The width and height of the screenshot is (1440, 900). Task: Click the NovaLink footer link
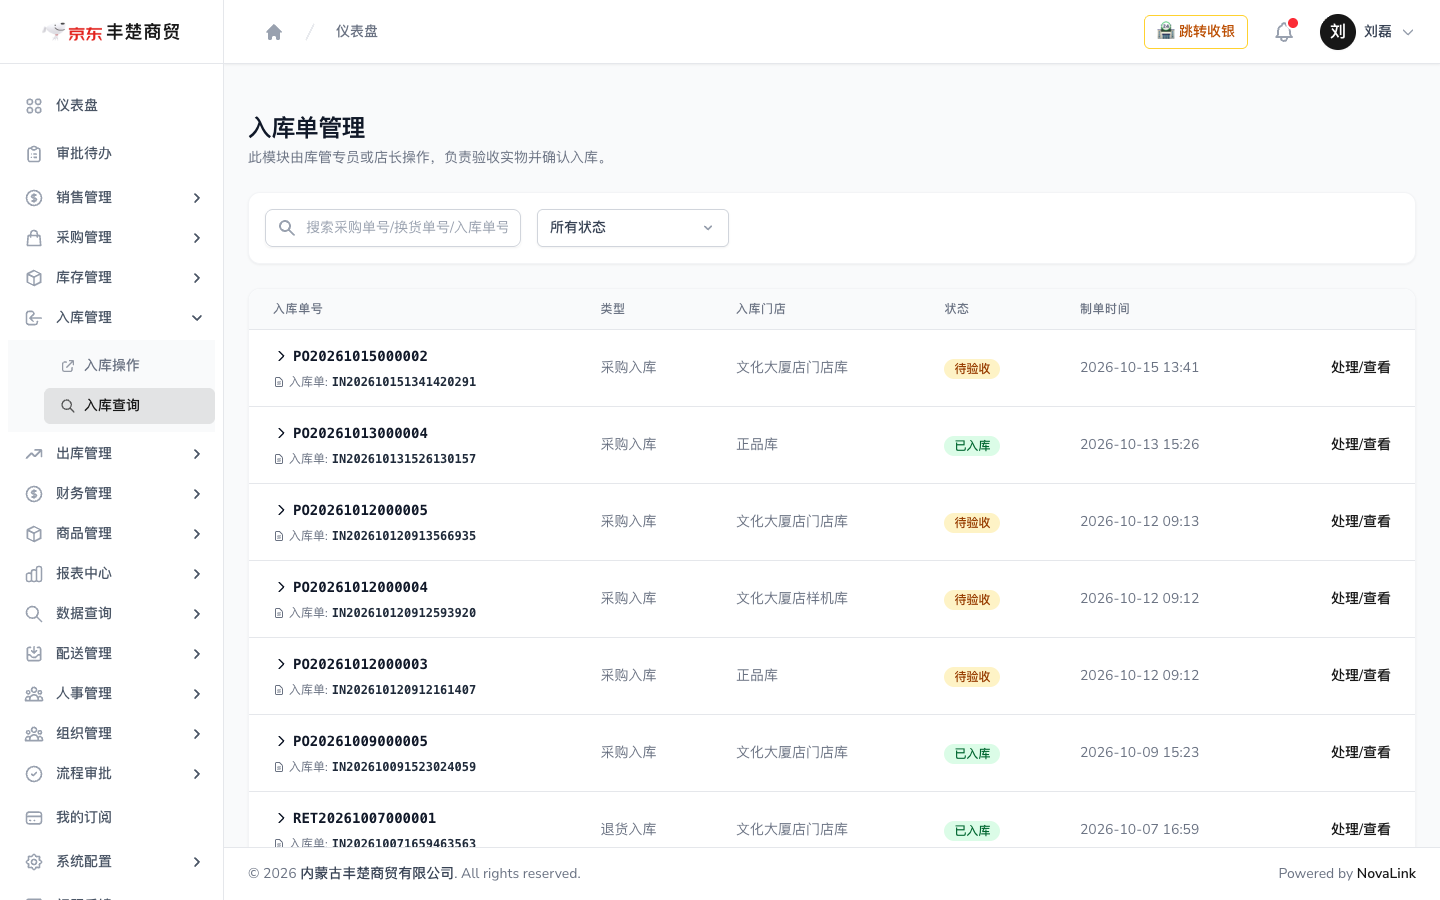1386,874
